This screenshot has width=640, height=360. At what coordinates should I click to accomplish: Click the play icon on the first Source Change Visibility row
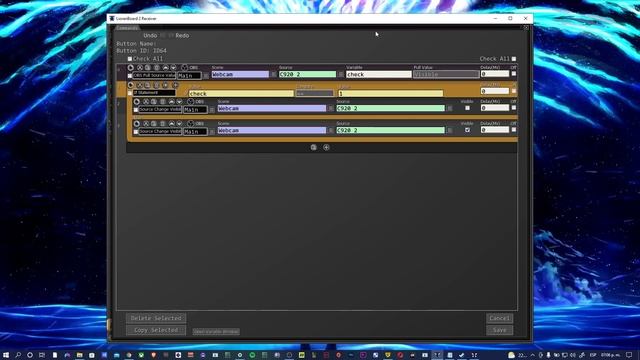(x=137, y=102)
